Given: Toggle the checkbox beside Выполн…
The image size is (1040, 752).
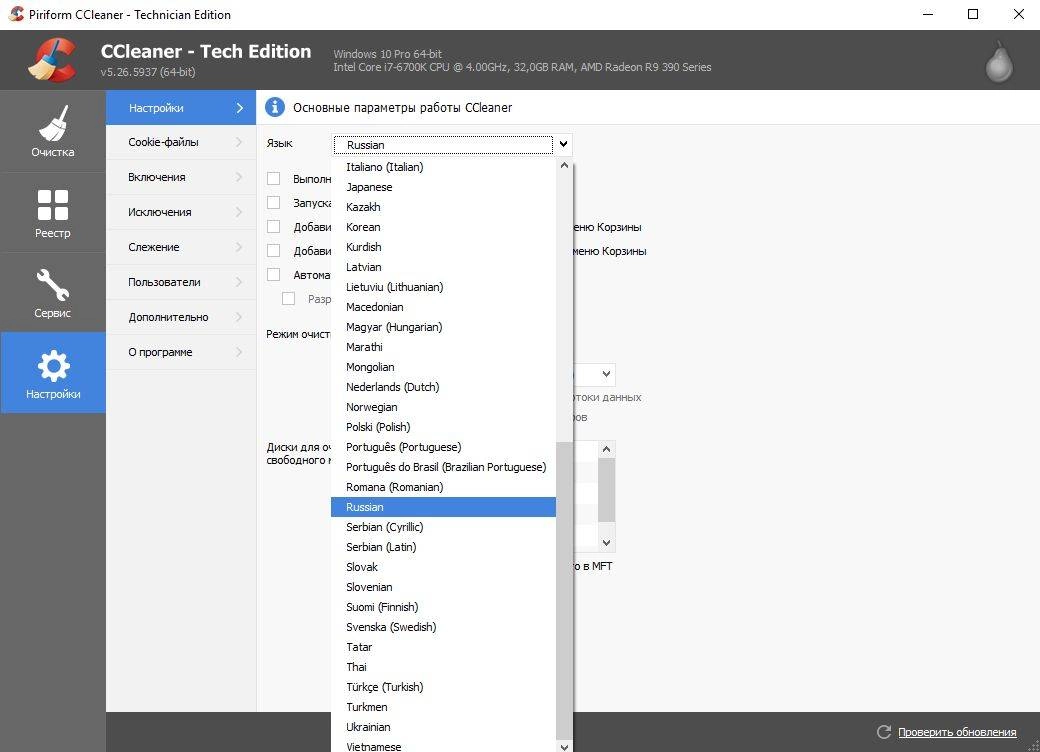Looking at the screenshot, I should point(273,178).
